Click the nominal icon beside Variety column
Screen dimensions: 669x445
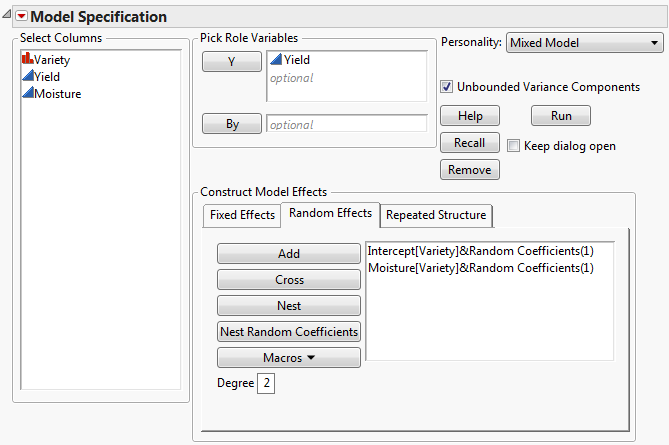[27, 60]
